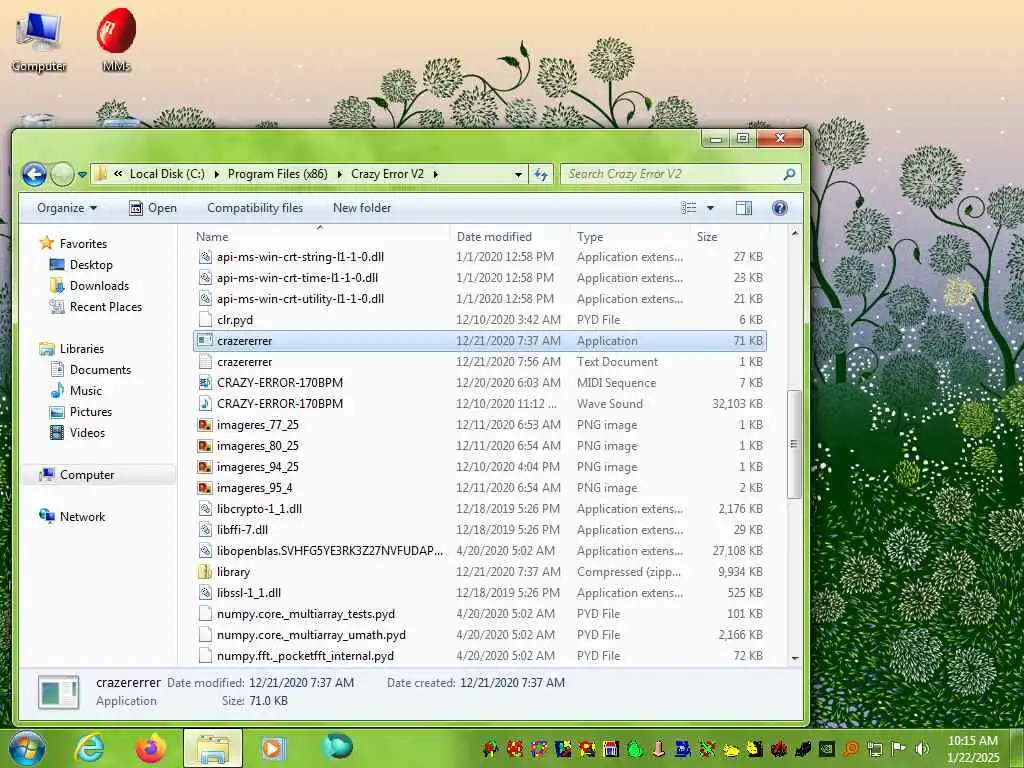Image resolution: width=1024 pixels, height=768 pixels.
Task: Select the CRAZY-ERROR-170BPM MIDI Sequence icon
Action: pyautogui.click(x=205, y=382)
